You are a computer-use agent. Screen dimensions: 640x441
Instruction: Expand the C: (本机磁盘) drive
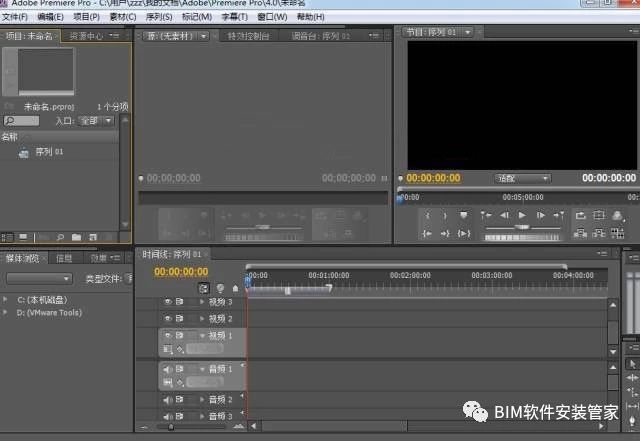click(5, 299)
